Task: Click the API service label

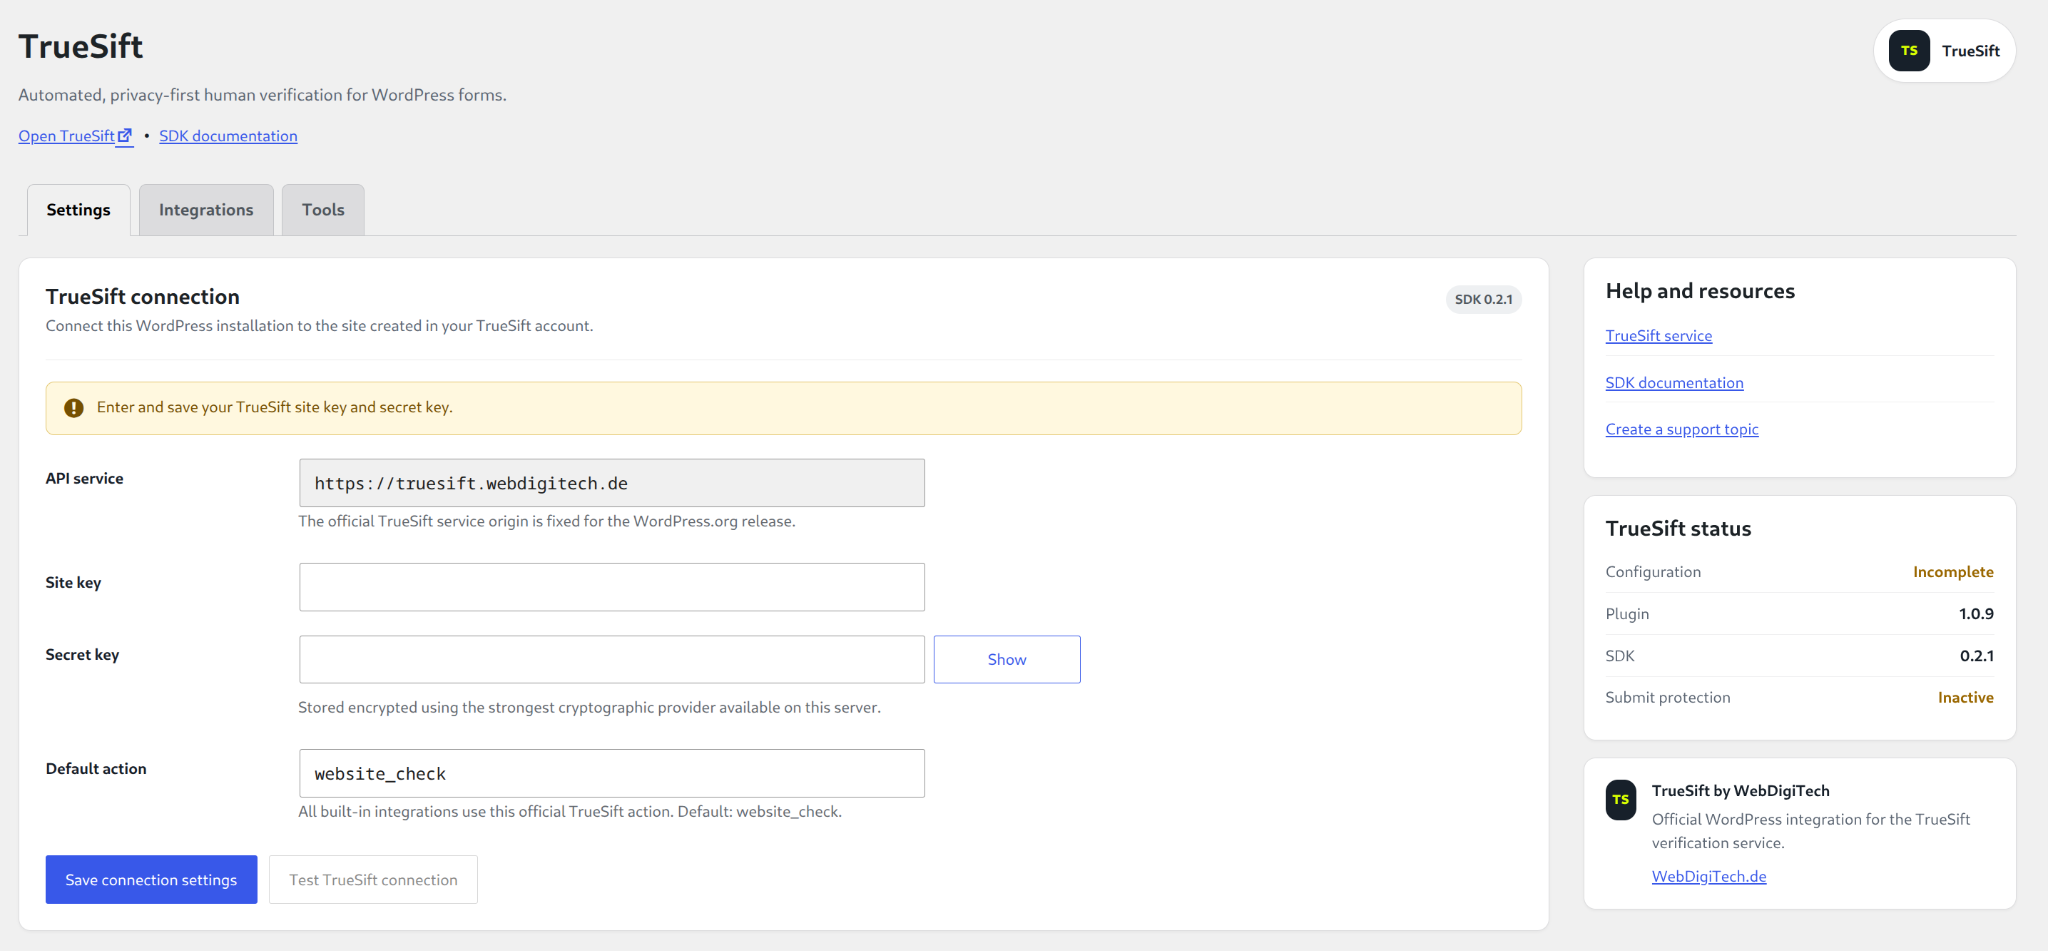Action: [85, 479]
